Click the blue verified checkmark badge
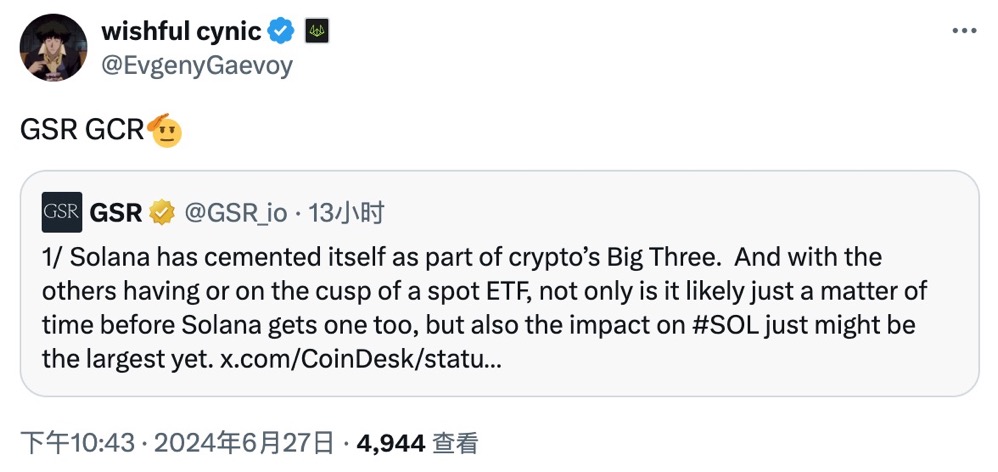This screenshot has width=998, height=472. tap(282, 31)
